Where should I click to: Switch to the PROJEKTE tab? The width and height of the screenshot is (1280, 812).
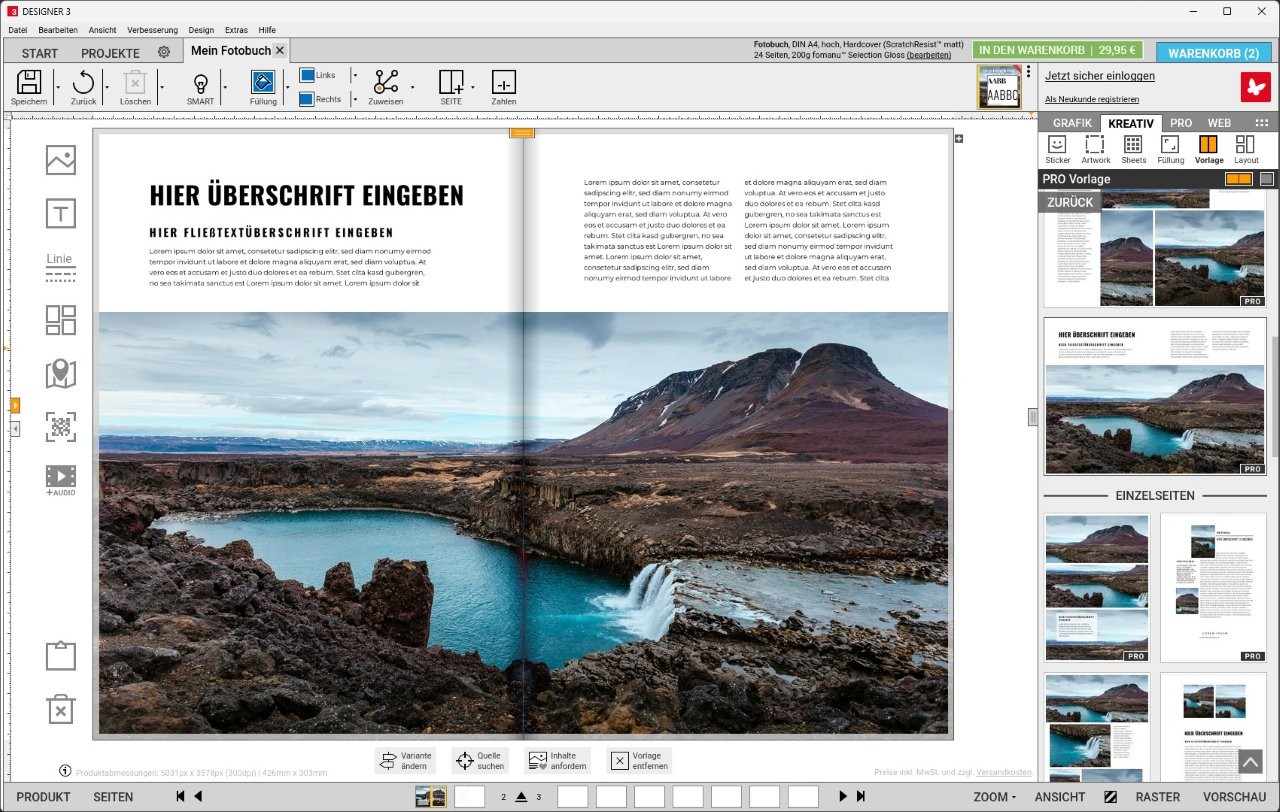(x=110, y=53)
